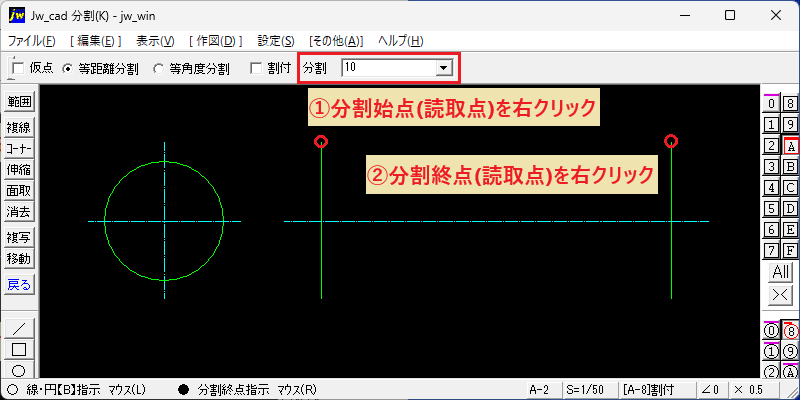Viewport: 800px width, 400px height.
Task: Click the Jw_cad application logo icon
Action: [x=16, y=15]
